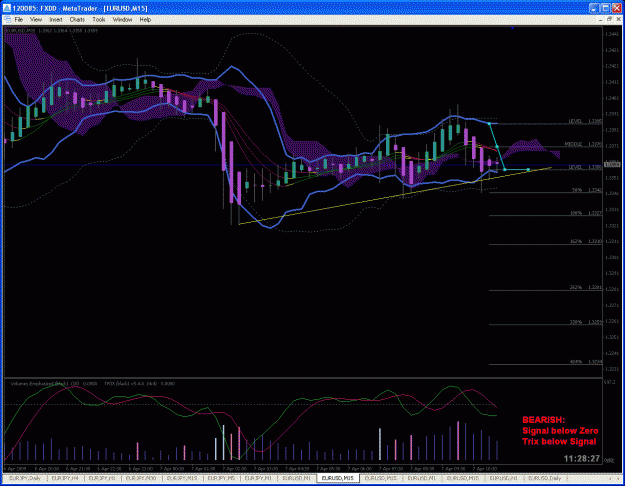Open the Help menu
This screenshot has width=625, height=486.
pyautogui.click(x=145, y=20)
